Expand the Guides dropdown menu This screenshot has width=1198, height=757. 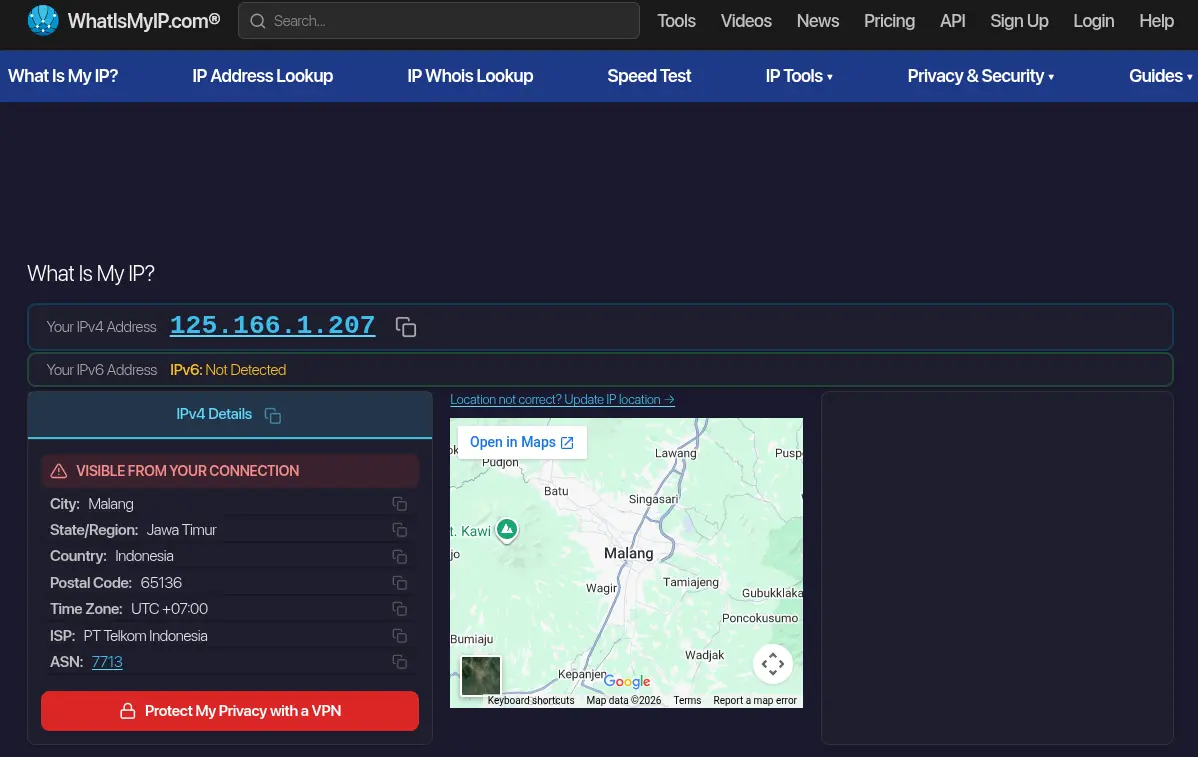tap(1161, 76)
